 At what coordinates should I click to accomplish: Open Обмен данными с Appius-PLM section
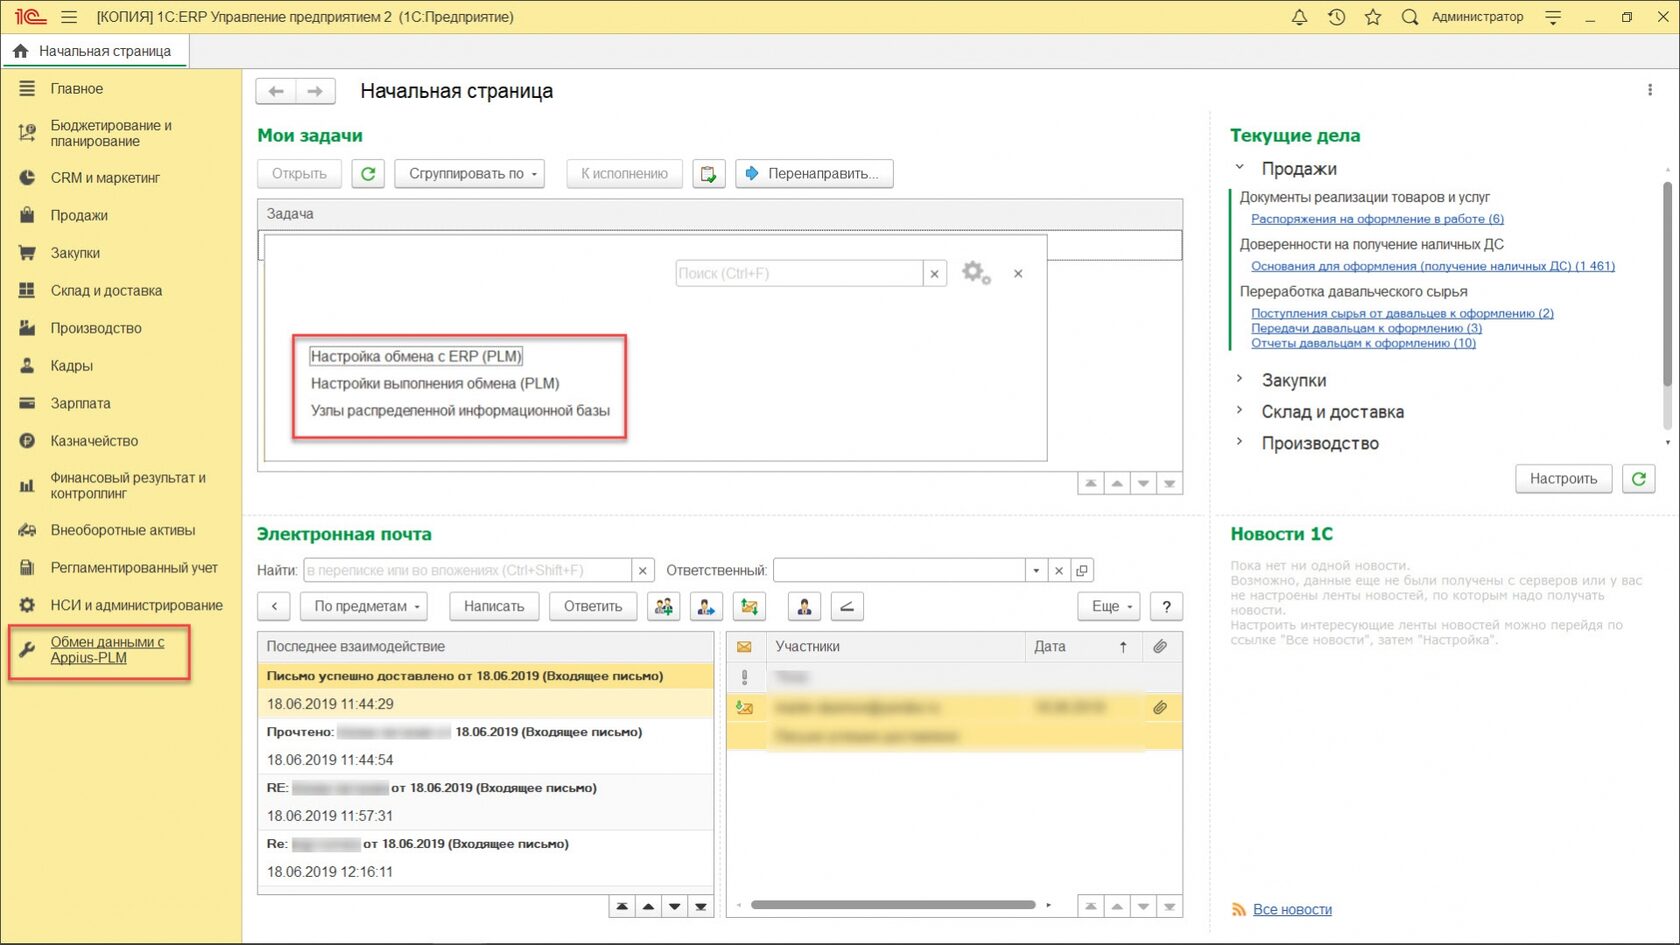[107, 650]
